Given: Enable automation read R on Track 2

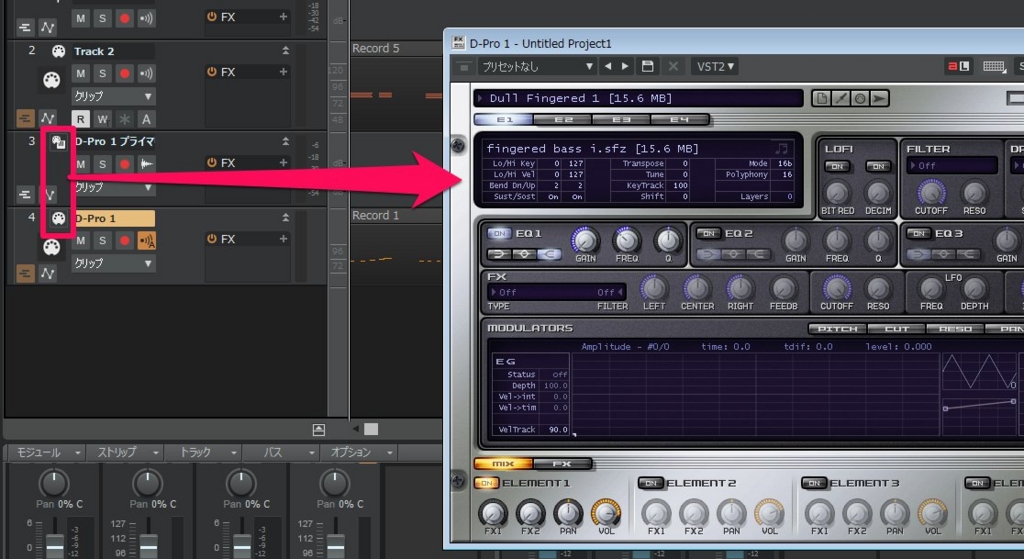Looking at the screenshot, I should (80, 119).
